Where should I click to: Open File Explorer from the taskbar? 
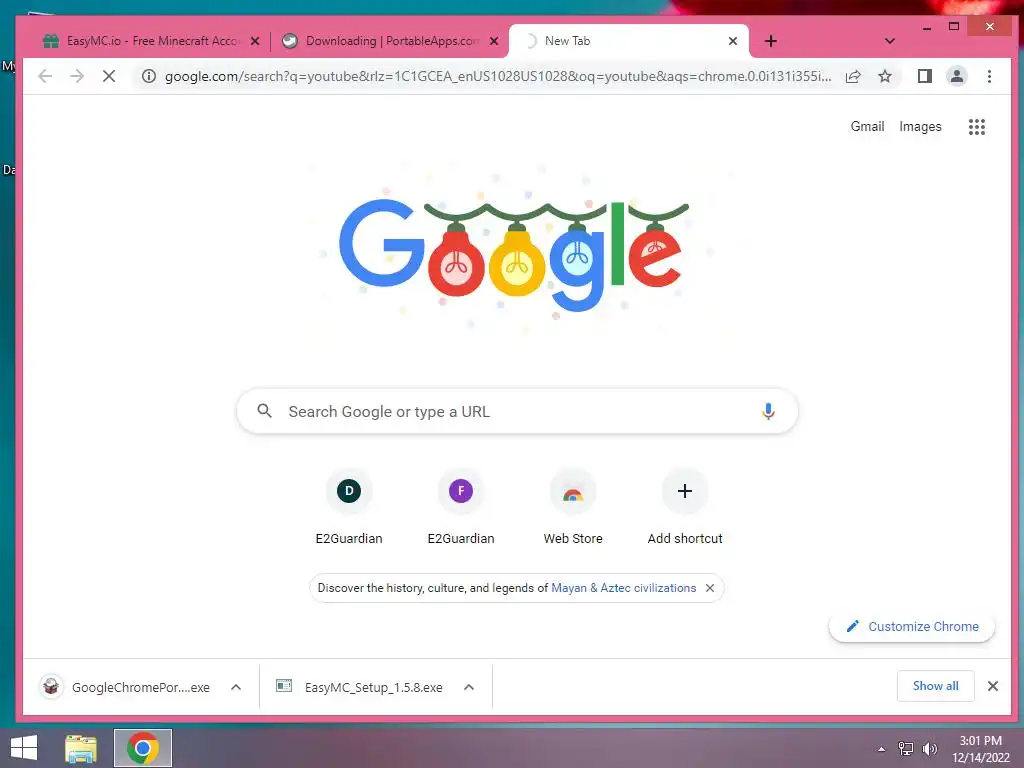pos(81,748)
